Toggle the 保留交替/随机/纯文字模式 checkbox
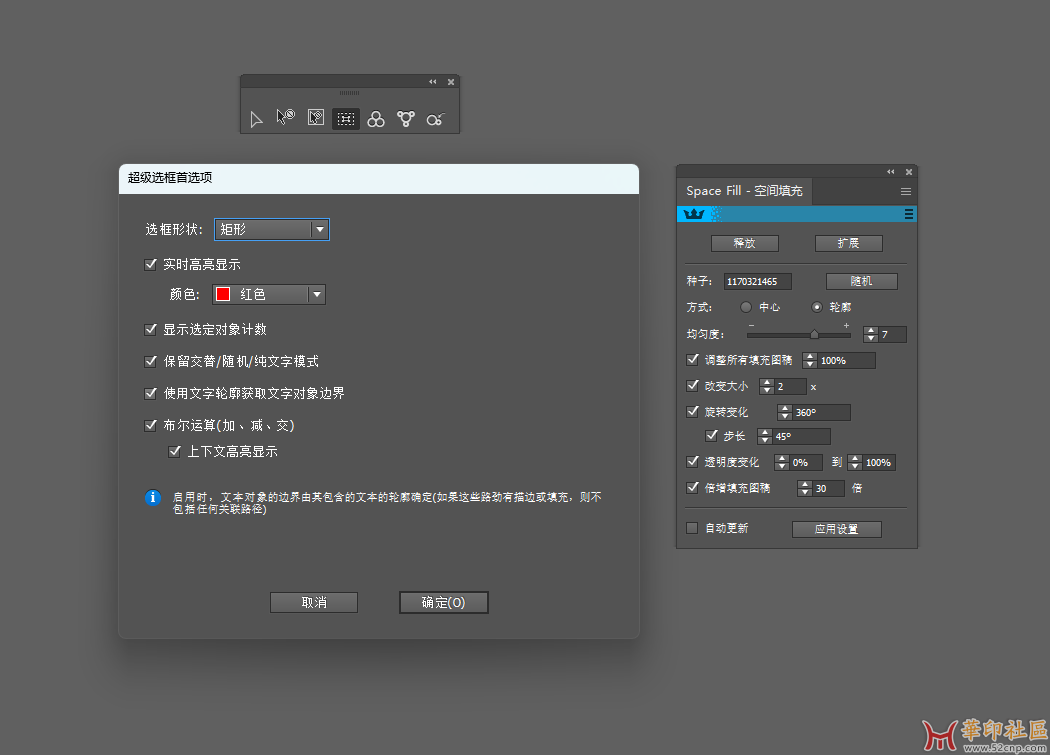This screenshot has height=755, width=1050. point(151,361)
